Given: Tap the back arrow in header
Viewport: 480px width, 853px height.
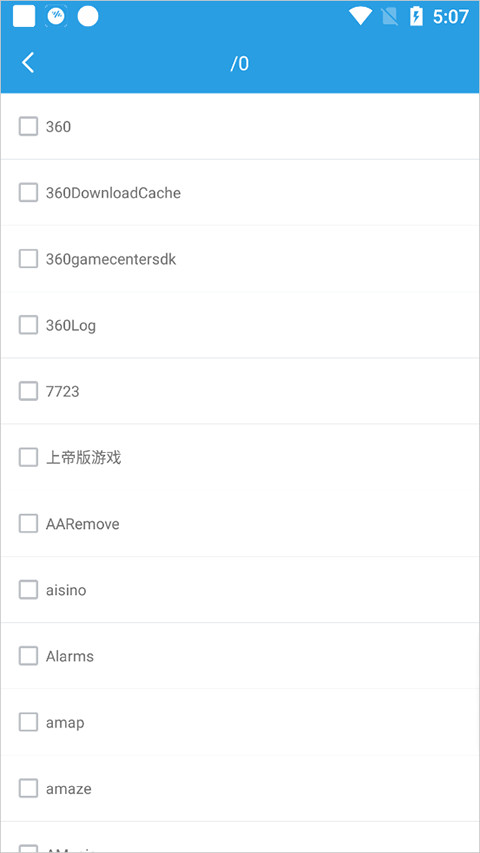Looking at the screenshot, I should tap(28, 63).
